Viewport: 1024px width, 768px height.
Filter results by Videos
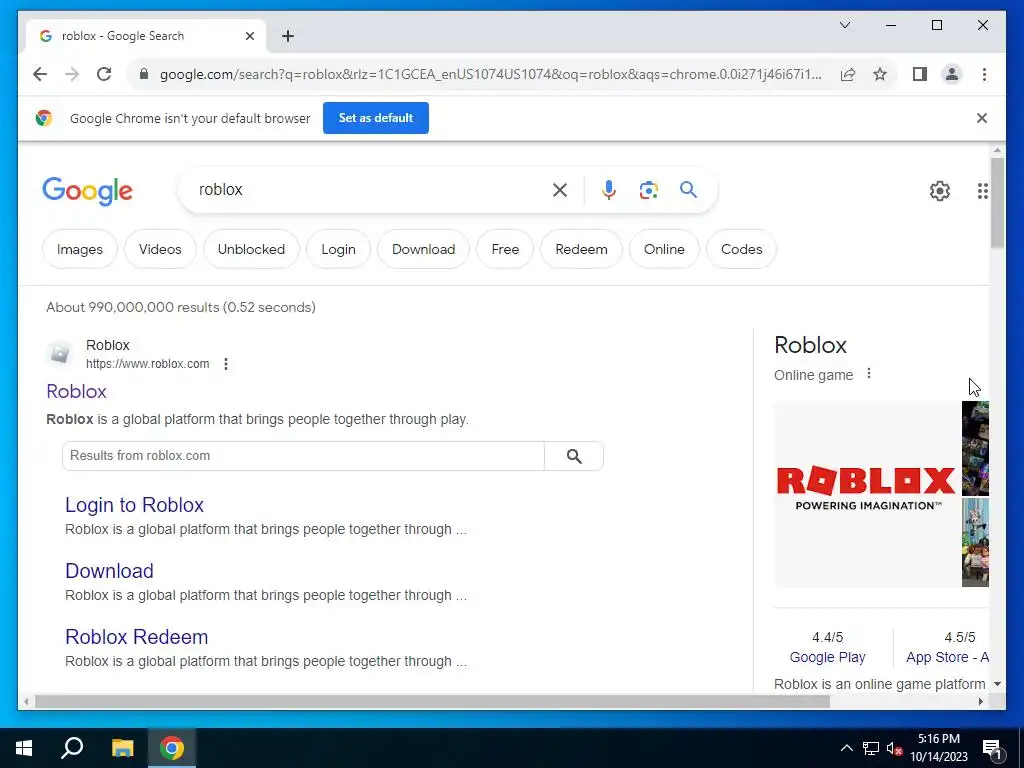point(160,249)
